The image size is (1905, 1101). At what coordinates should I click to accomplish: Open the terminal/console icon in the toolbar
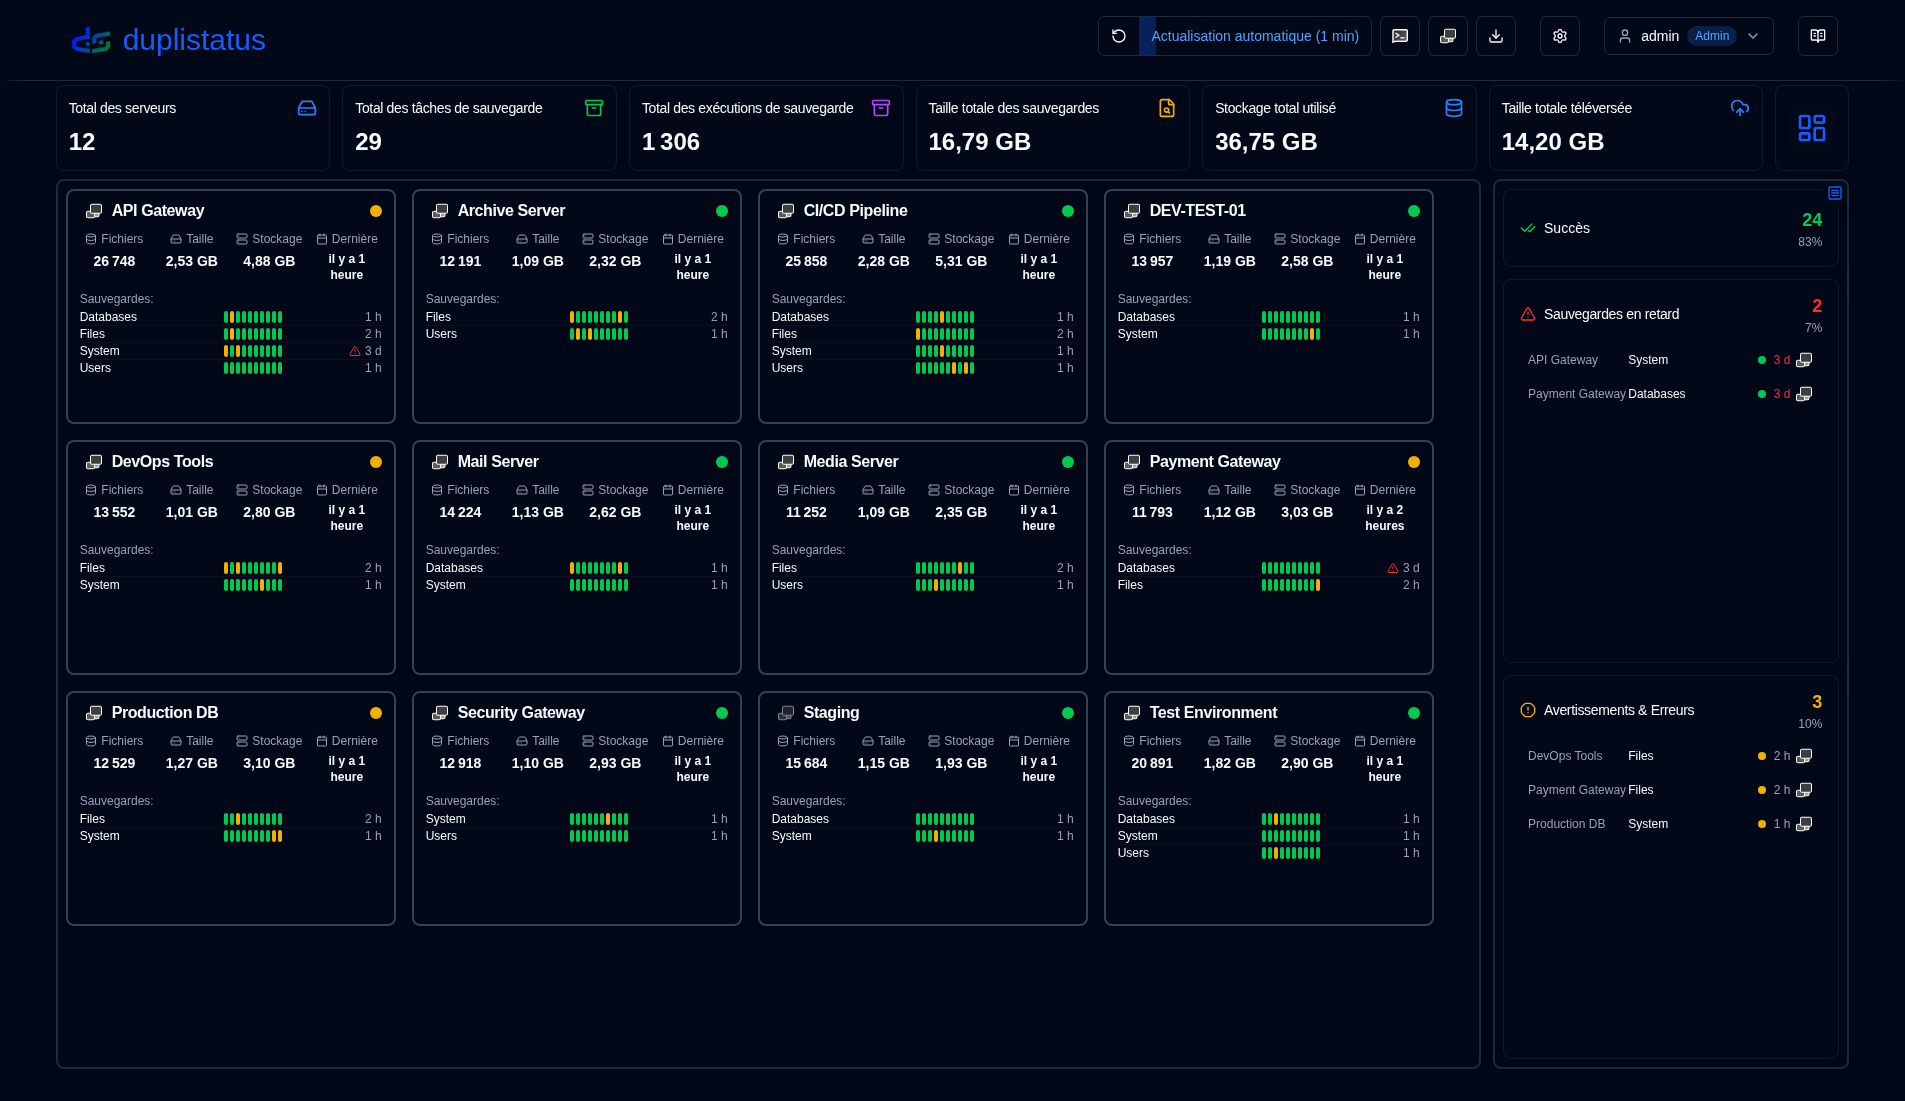(1399, 35)
